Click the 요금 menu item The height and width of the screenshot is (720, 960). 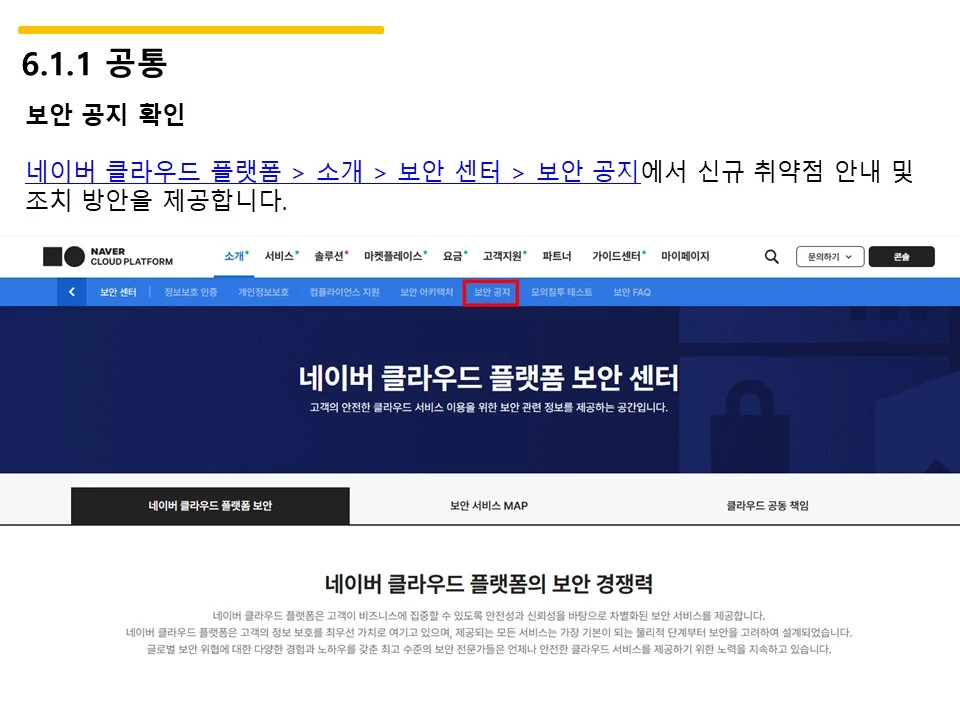coord(452,256)
